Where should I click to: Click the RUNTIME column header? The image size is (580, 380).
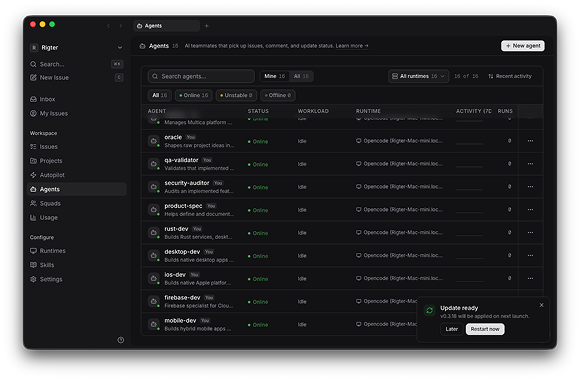pos(368,111)
